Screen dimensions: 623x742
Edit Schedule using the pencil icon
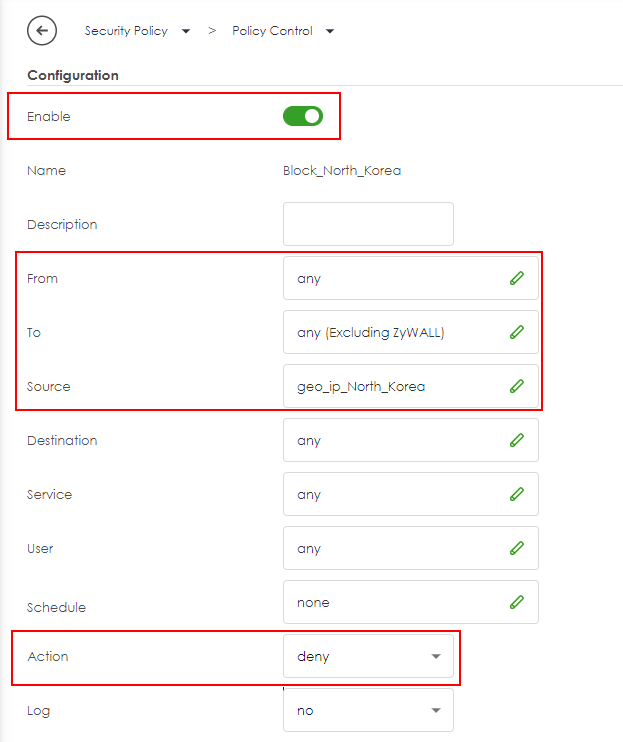click(516, 603)
